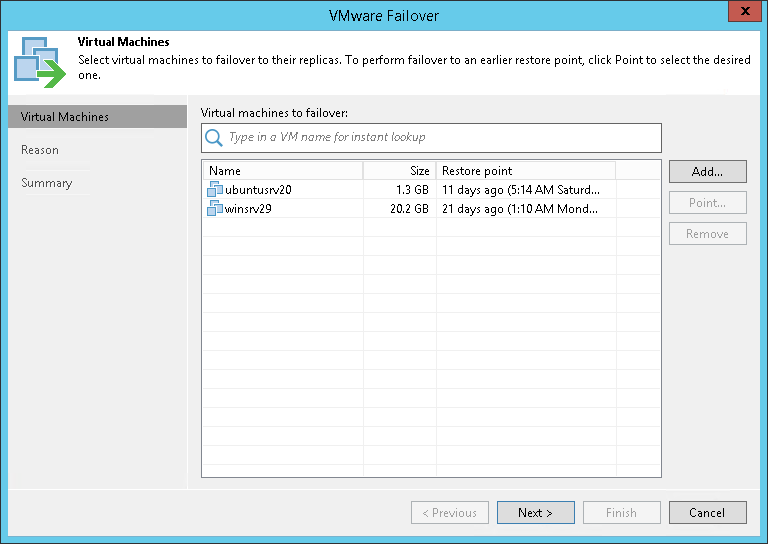Click the 1.3 GB size cell
Screen dimensions: 768x544
click(x=412, y=189)
